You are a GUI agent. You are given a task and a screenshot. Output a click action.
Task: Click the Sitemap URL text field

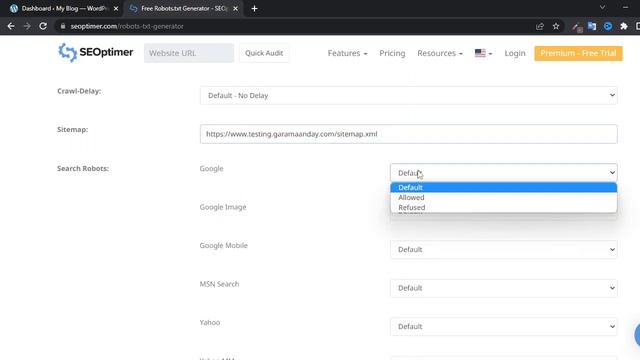point(409,134)
